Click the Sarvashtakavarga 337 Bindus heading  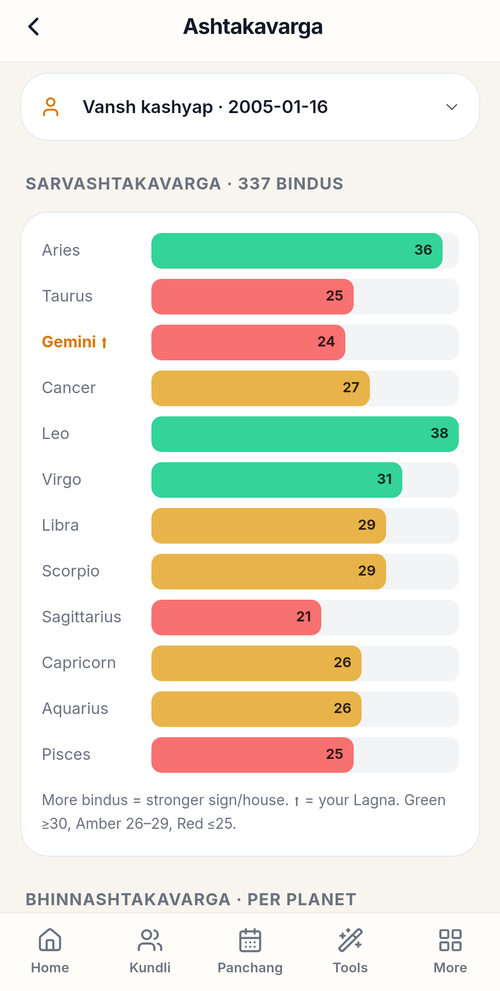(x=184, y=184)
